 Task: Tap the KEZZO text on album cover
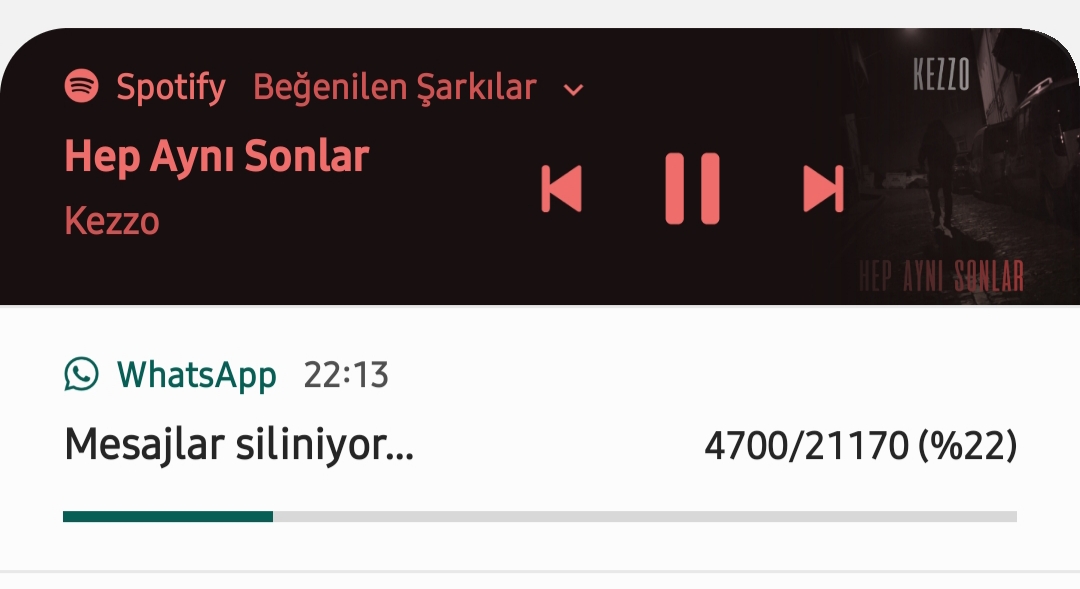[942, 75]
